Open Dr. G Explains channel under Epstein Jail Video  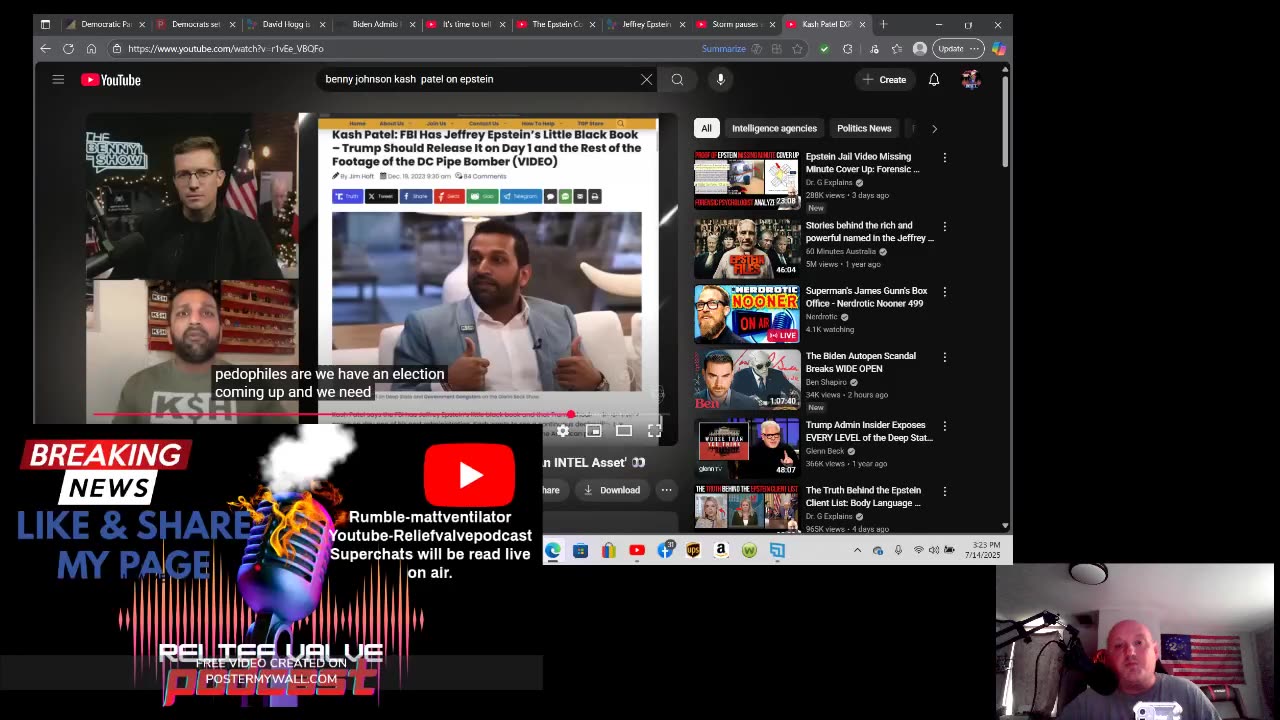click(x=829, y=183)
